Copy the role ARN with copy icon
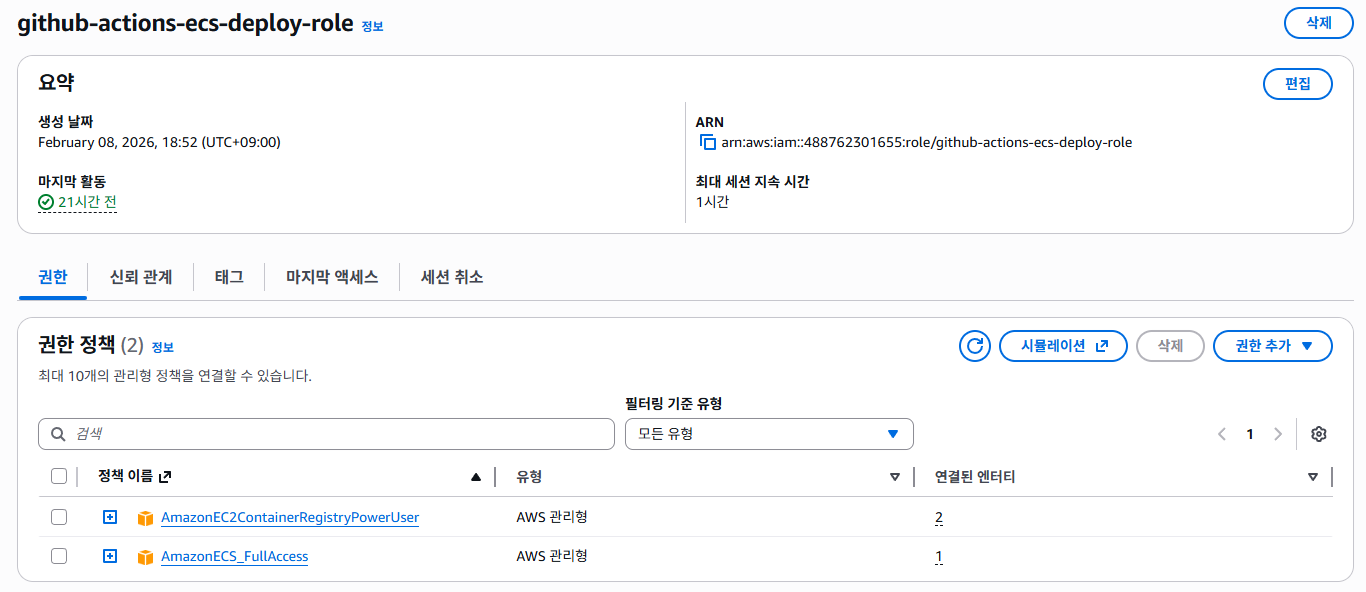Viewport: 1366px width, 592px height. (x=708, y=142)
